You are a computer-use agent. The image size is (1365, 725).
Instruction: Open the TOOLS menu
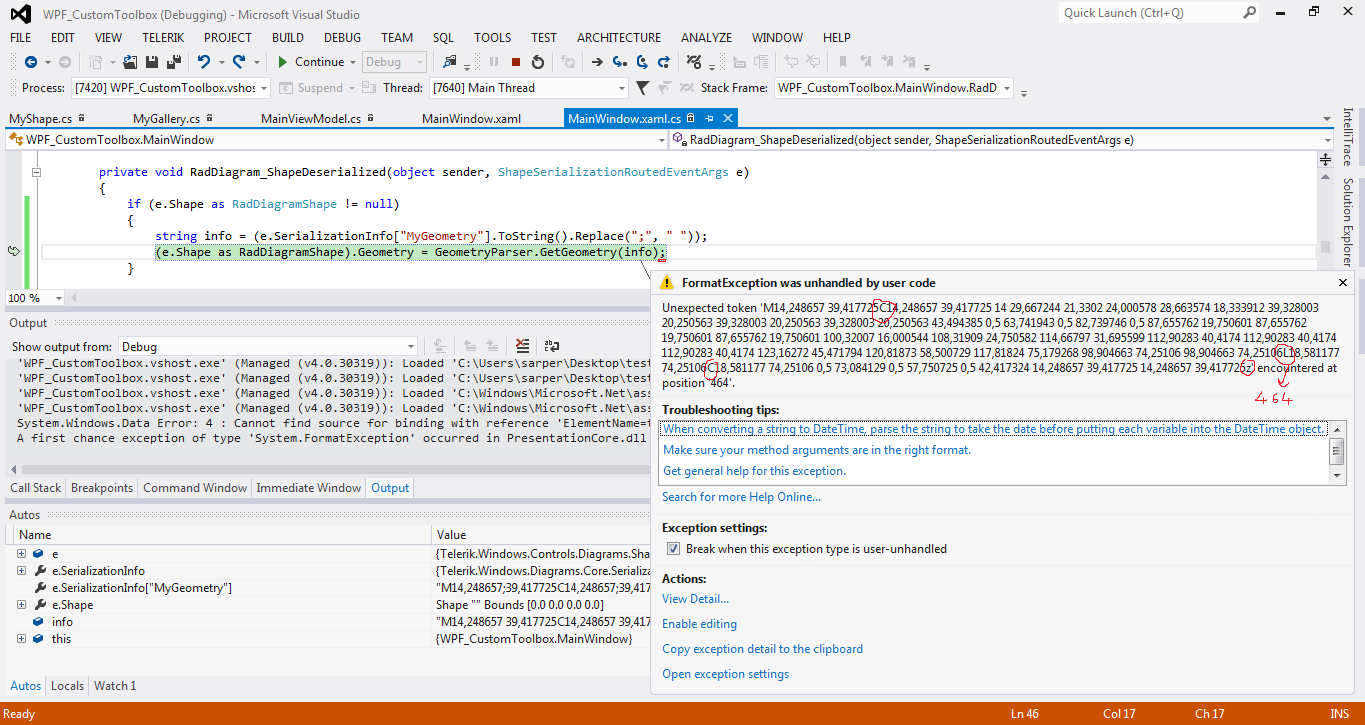492,38
